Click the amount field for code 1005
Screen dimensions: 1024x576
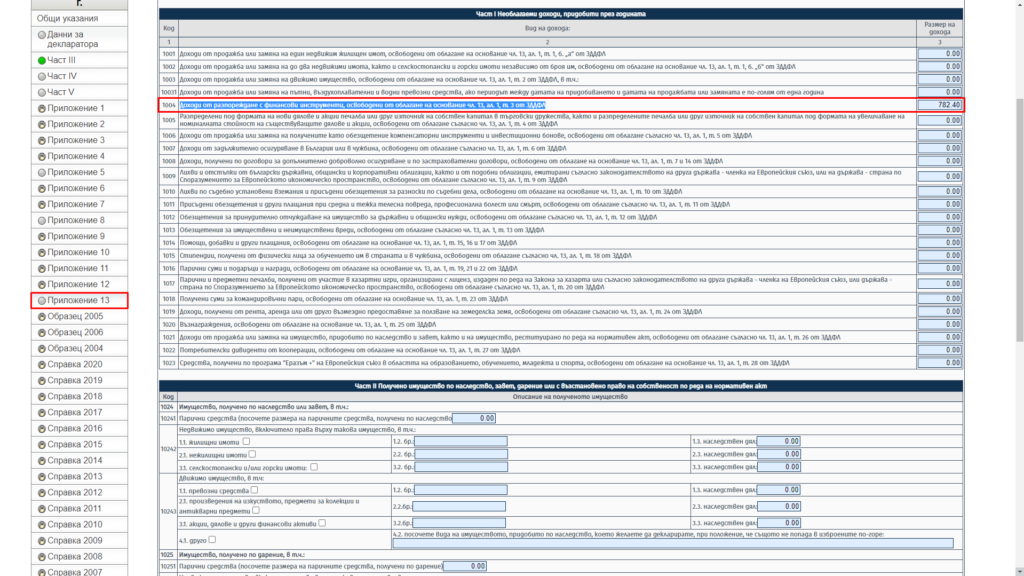coord(940,120)
